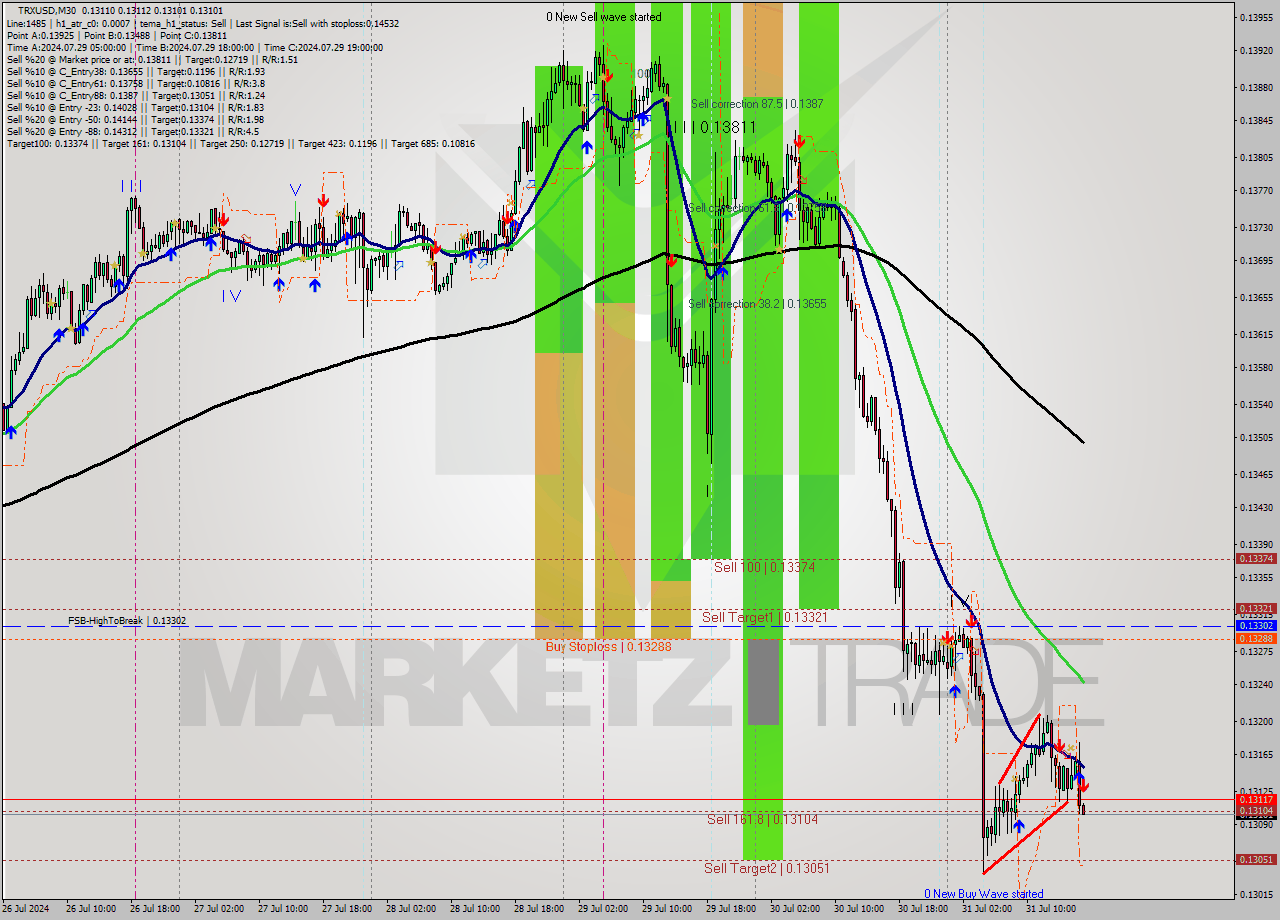Image resolution: width=1280 pixels, height=920 pixels.
Task: Click the 0.13505 price axis value
Action: (x=1256, y=437)
